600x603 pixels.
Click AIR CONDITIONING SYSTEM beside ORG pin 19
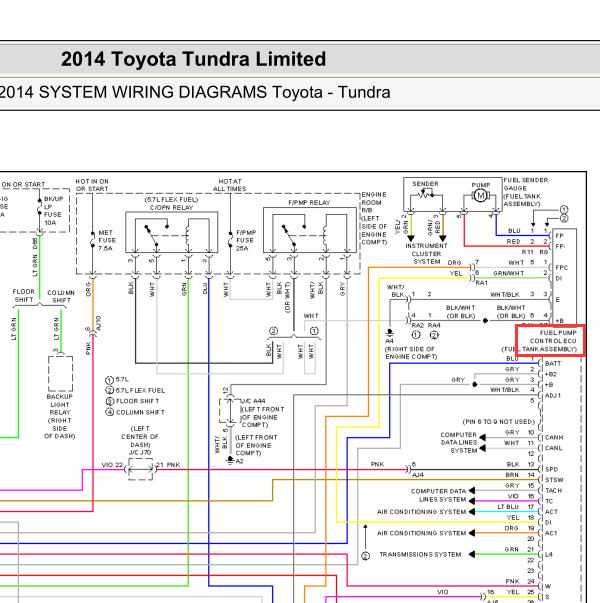422,533
